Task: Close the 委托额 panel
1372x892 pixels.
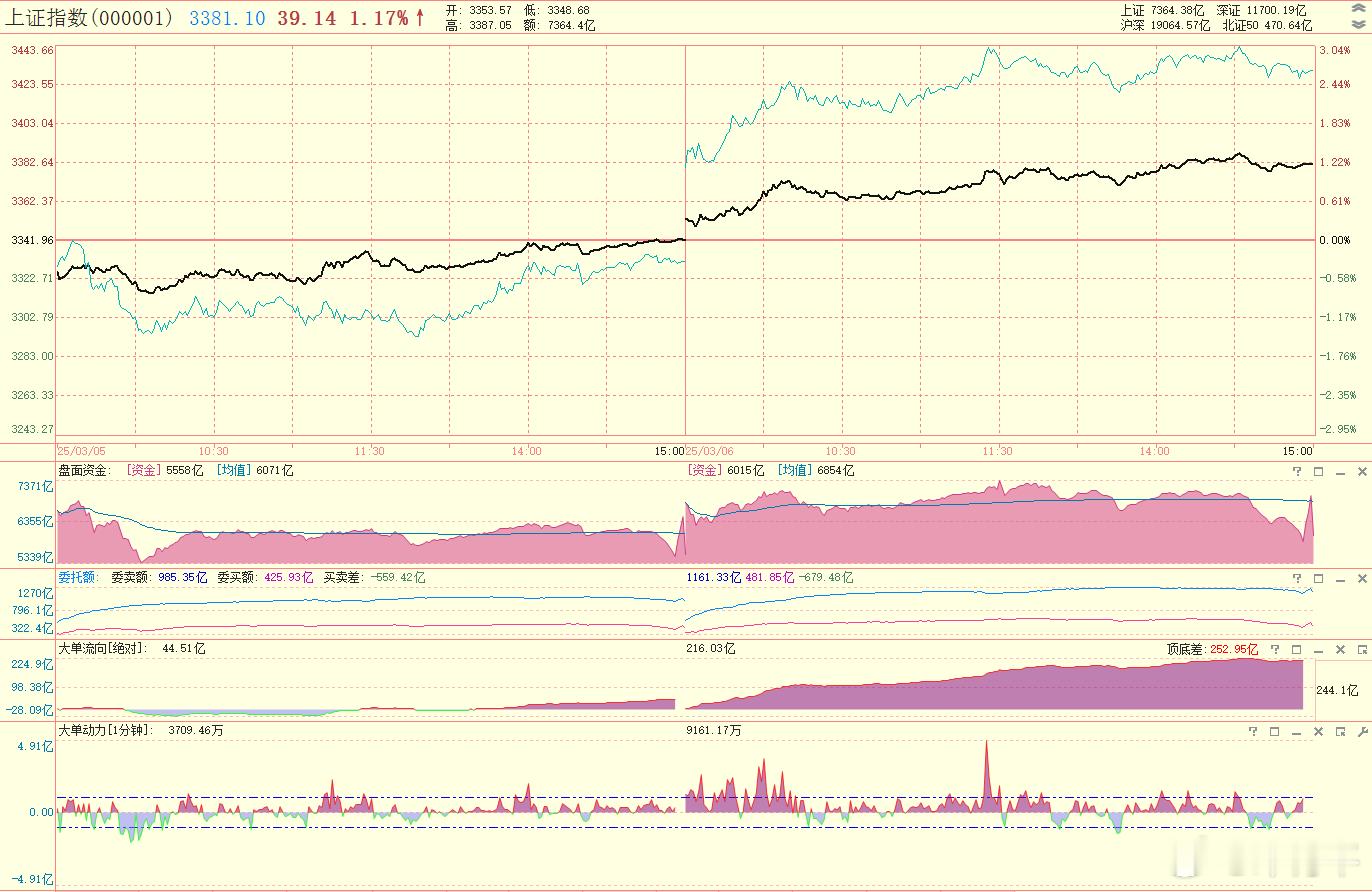Action: [x=1362, y=578]
